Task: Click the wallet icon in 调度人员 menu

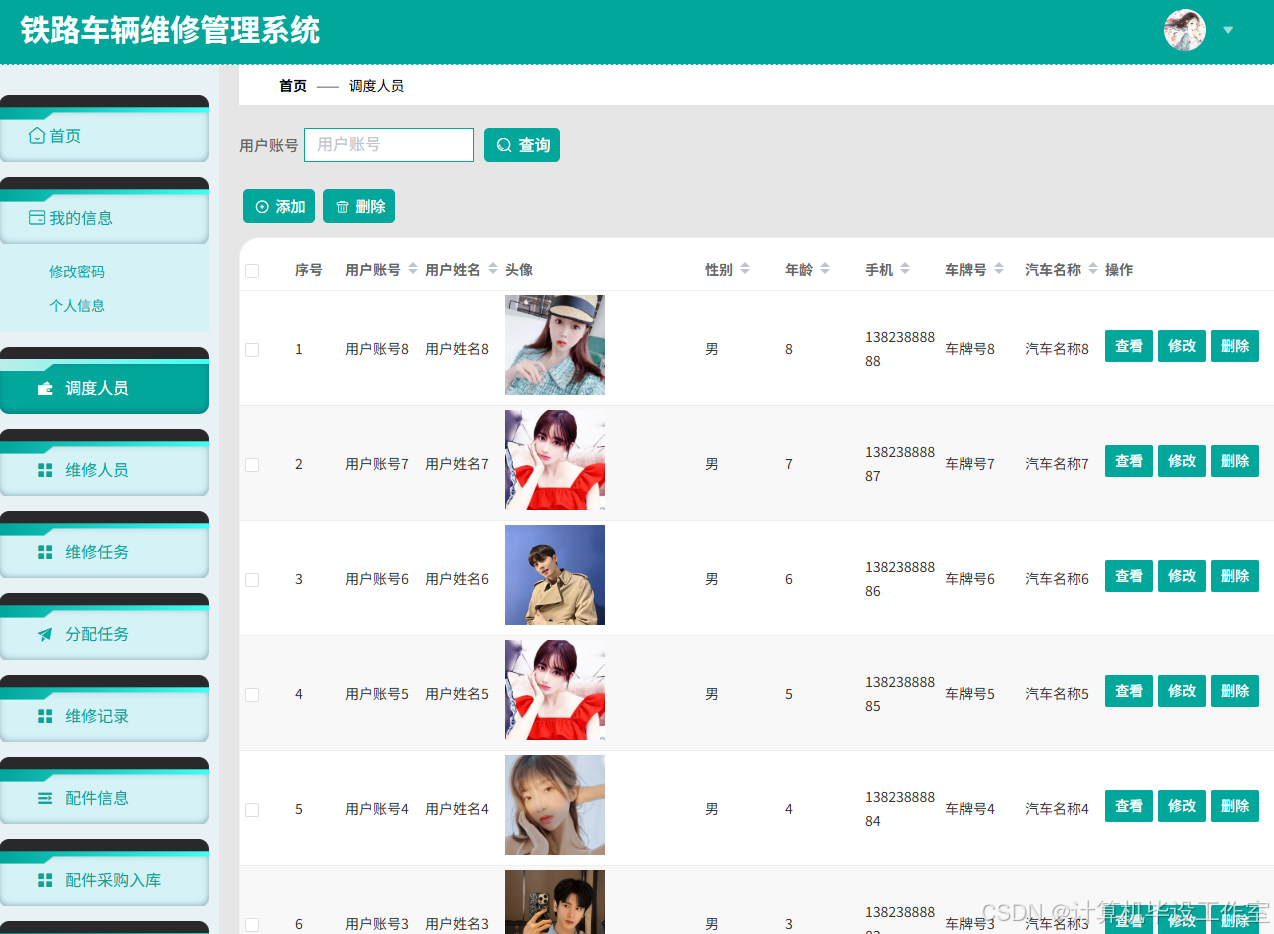Action: (45, 388)
